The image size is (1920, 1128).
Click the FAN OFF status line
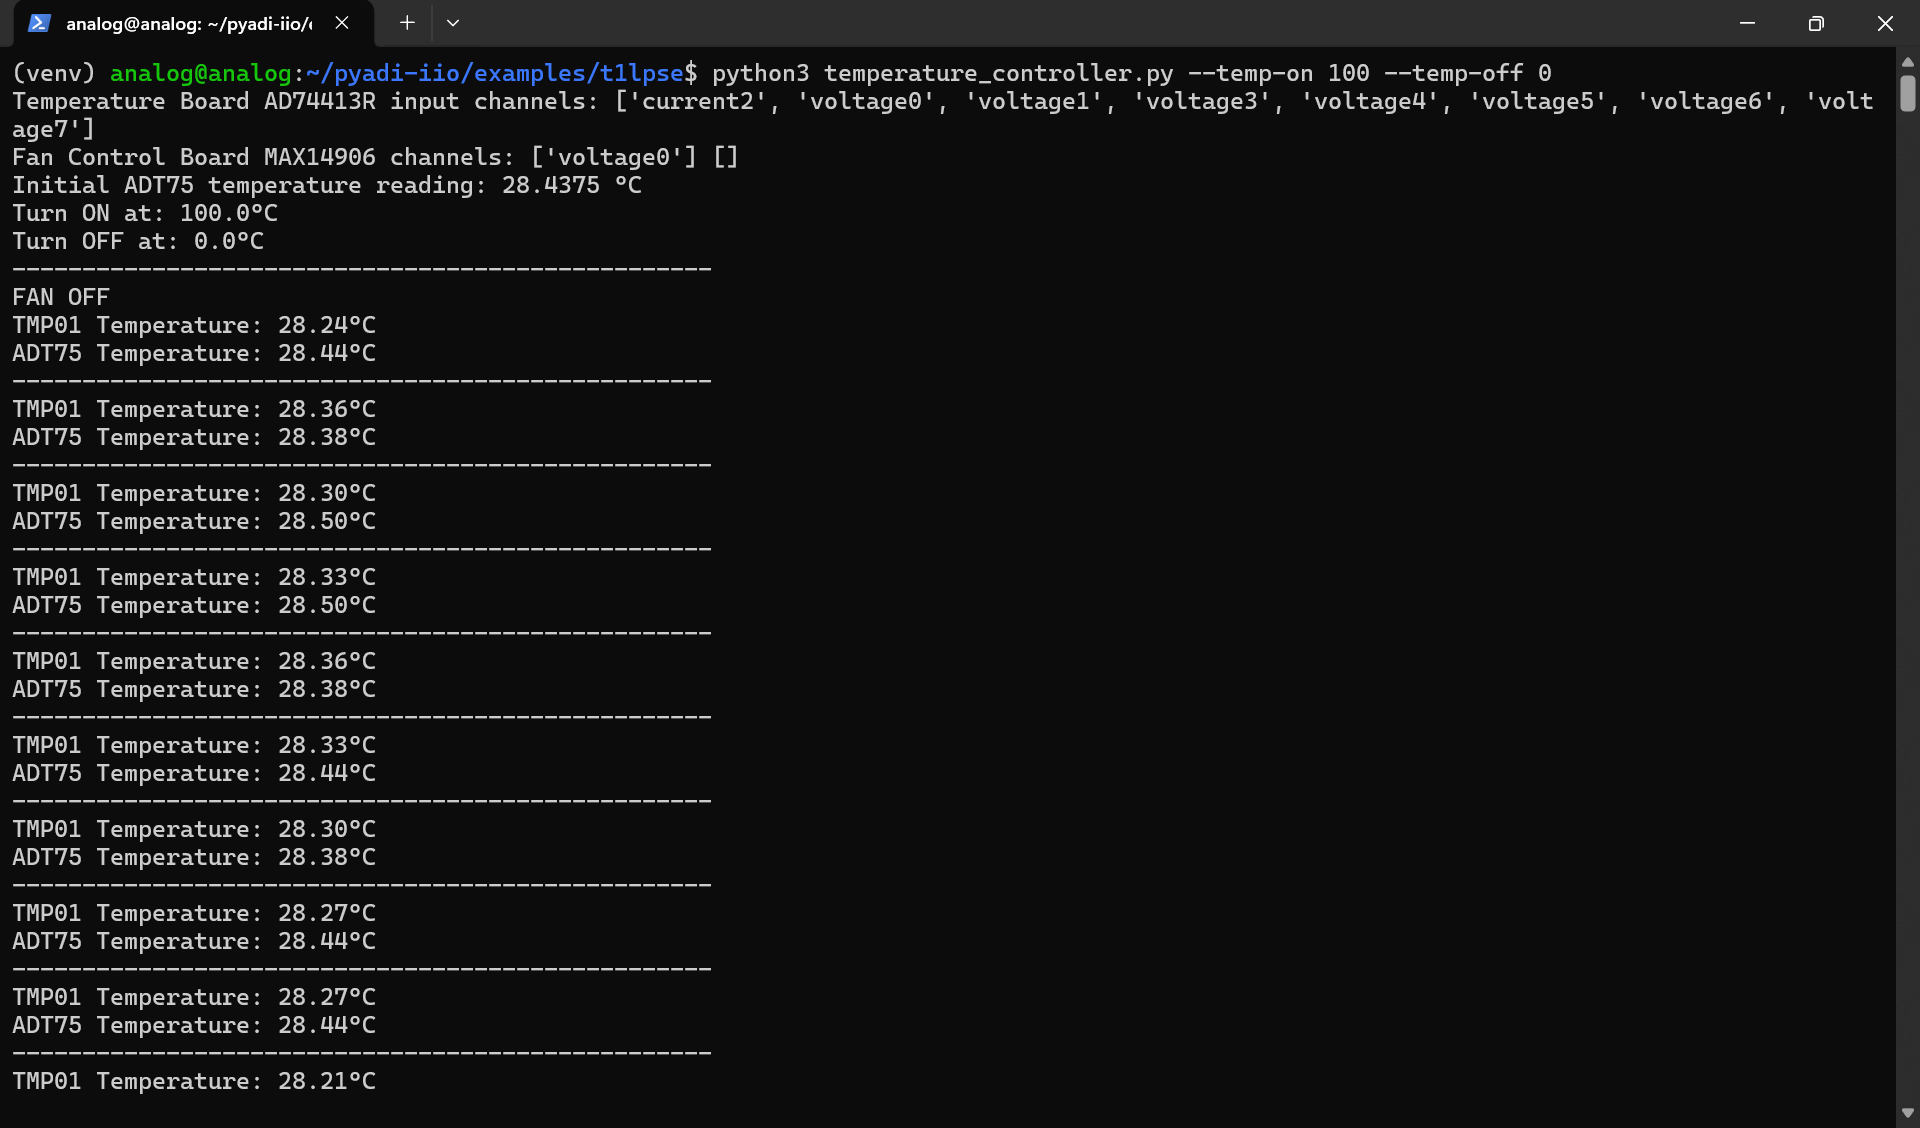pyautogui.click(x=60, y=297)
